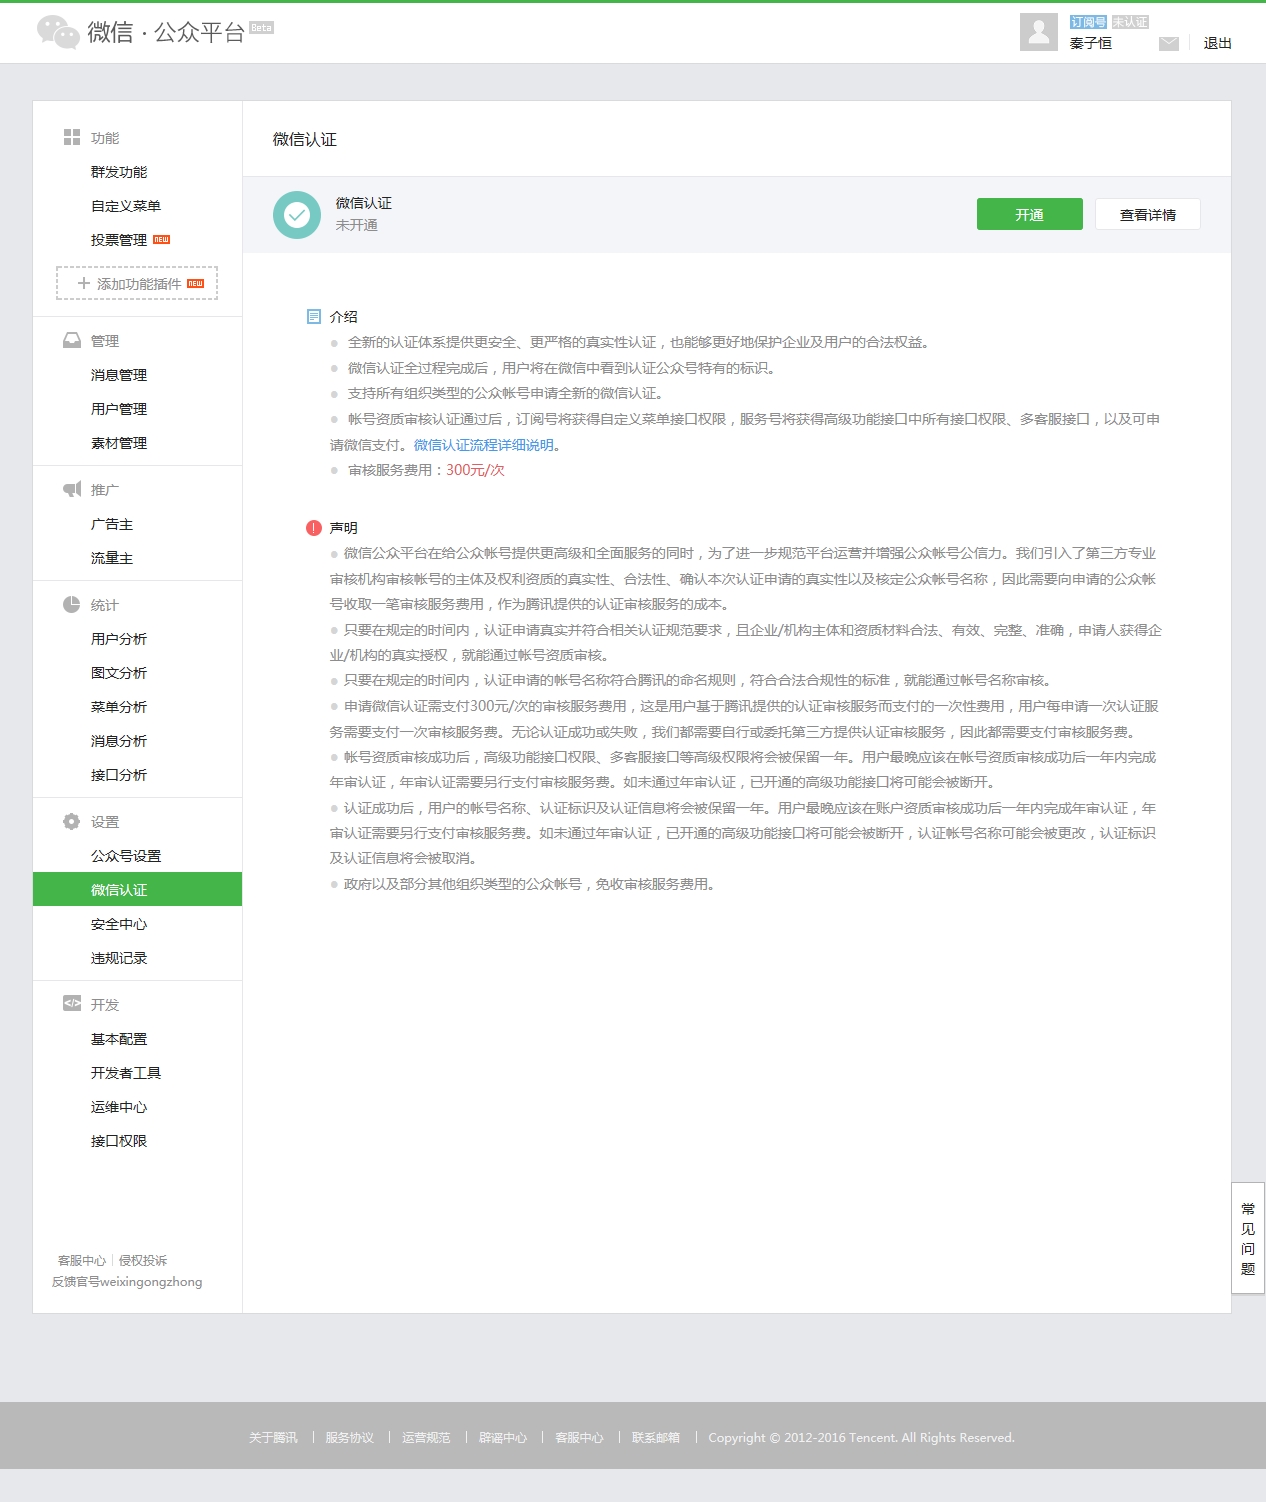View 用户分析 statistics
This screenshot has height=1502, width=1266.
pyautogui.click(x=119, y=639)
